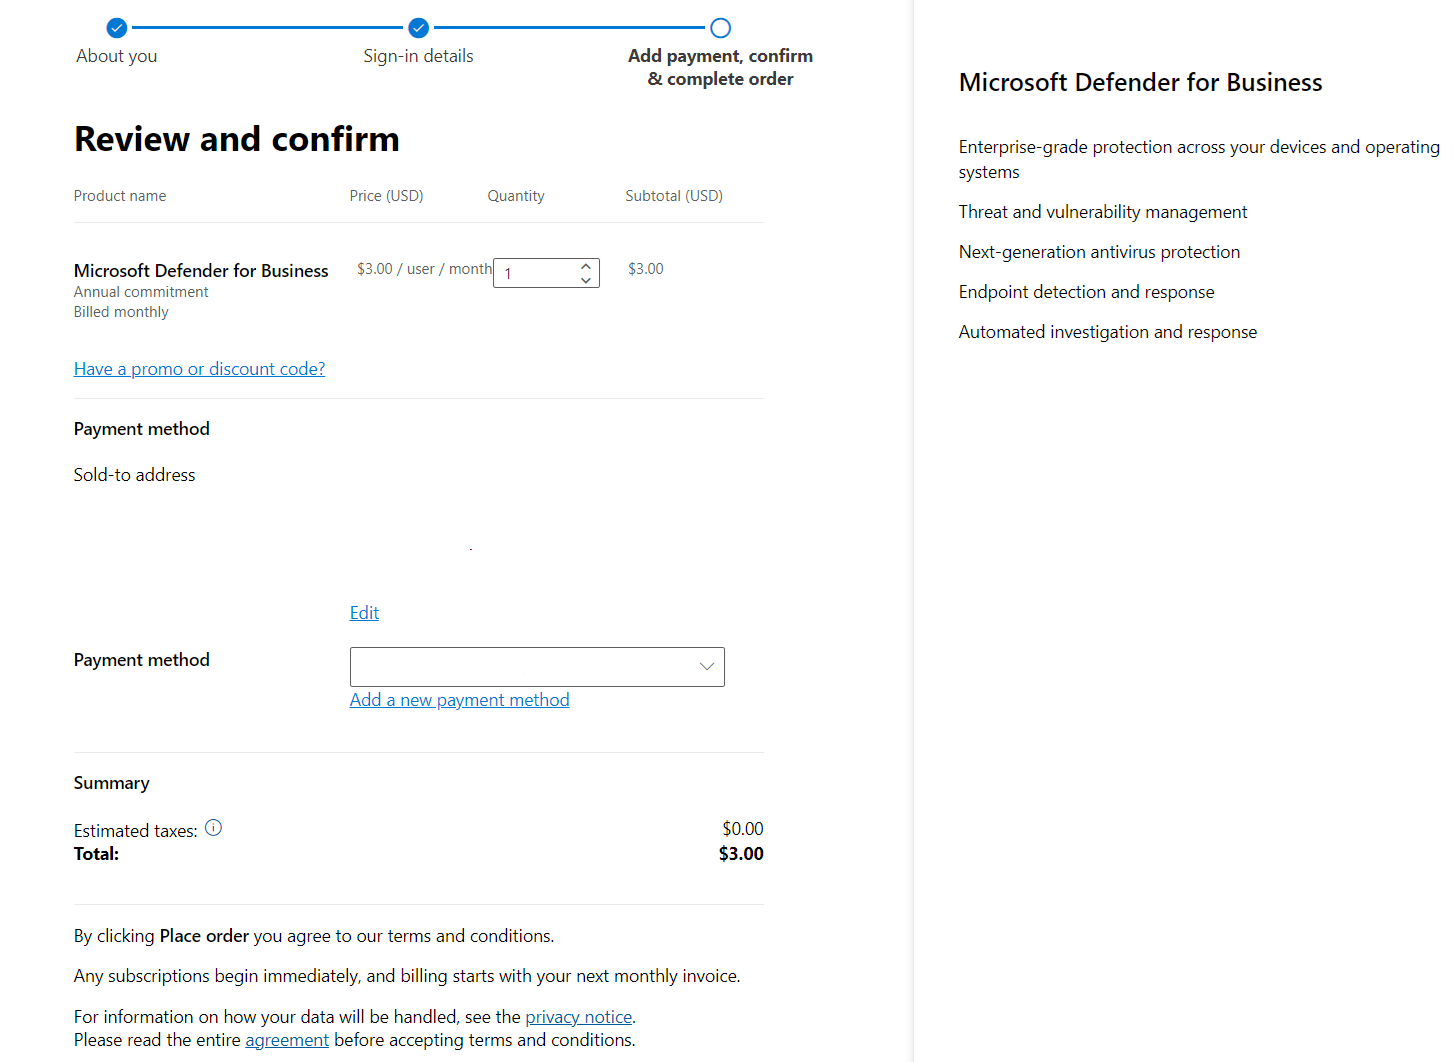The height and width of the screenshot is (1062, 1454).
Task: Increase quantity with the up arrow
Action: click(586, 266)
